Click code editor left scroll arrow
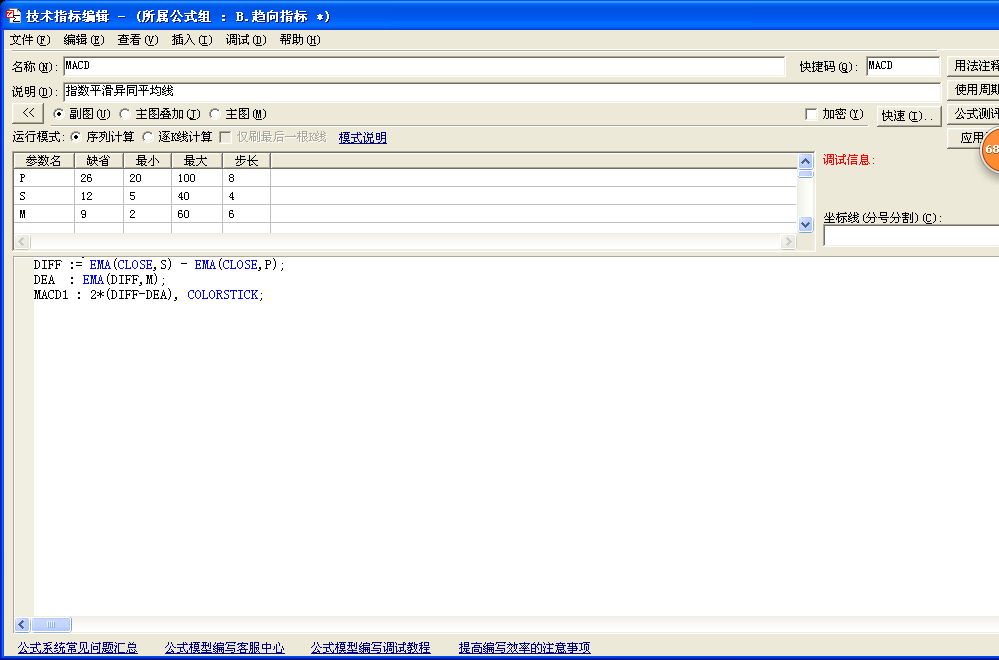This screenshot has width=999, height=660. click(x=22, y=624)
